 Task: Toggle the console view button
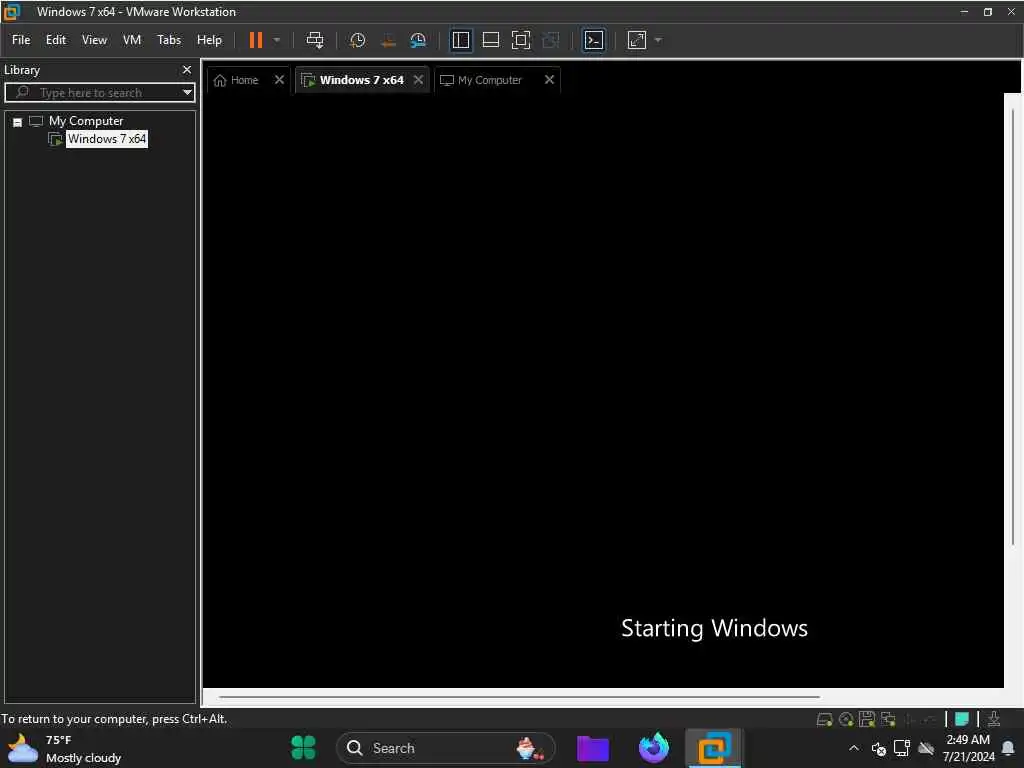point(594,40)
